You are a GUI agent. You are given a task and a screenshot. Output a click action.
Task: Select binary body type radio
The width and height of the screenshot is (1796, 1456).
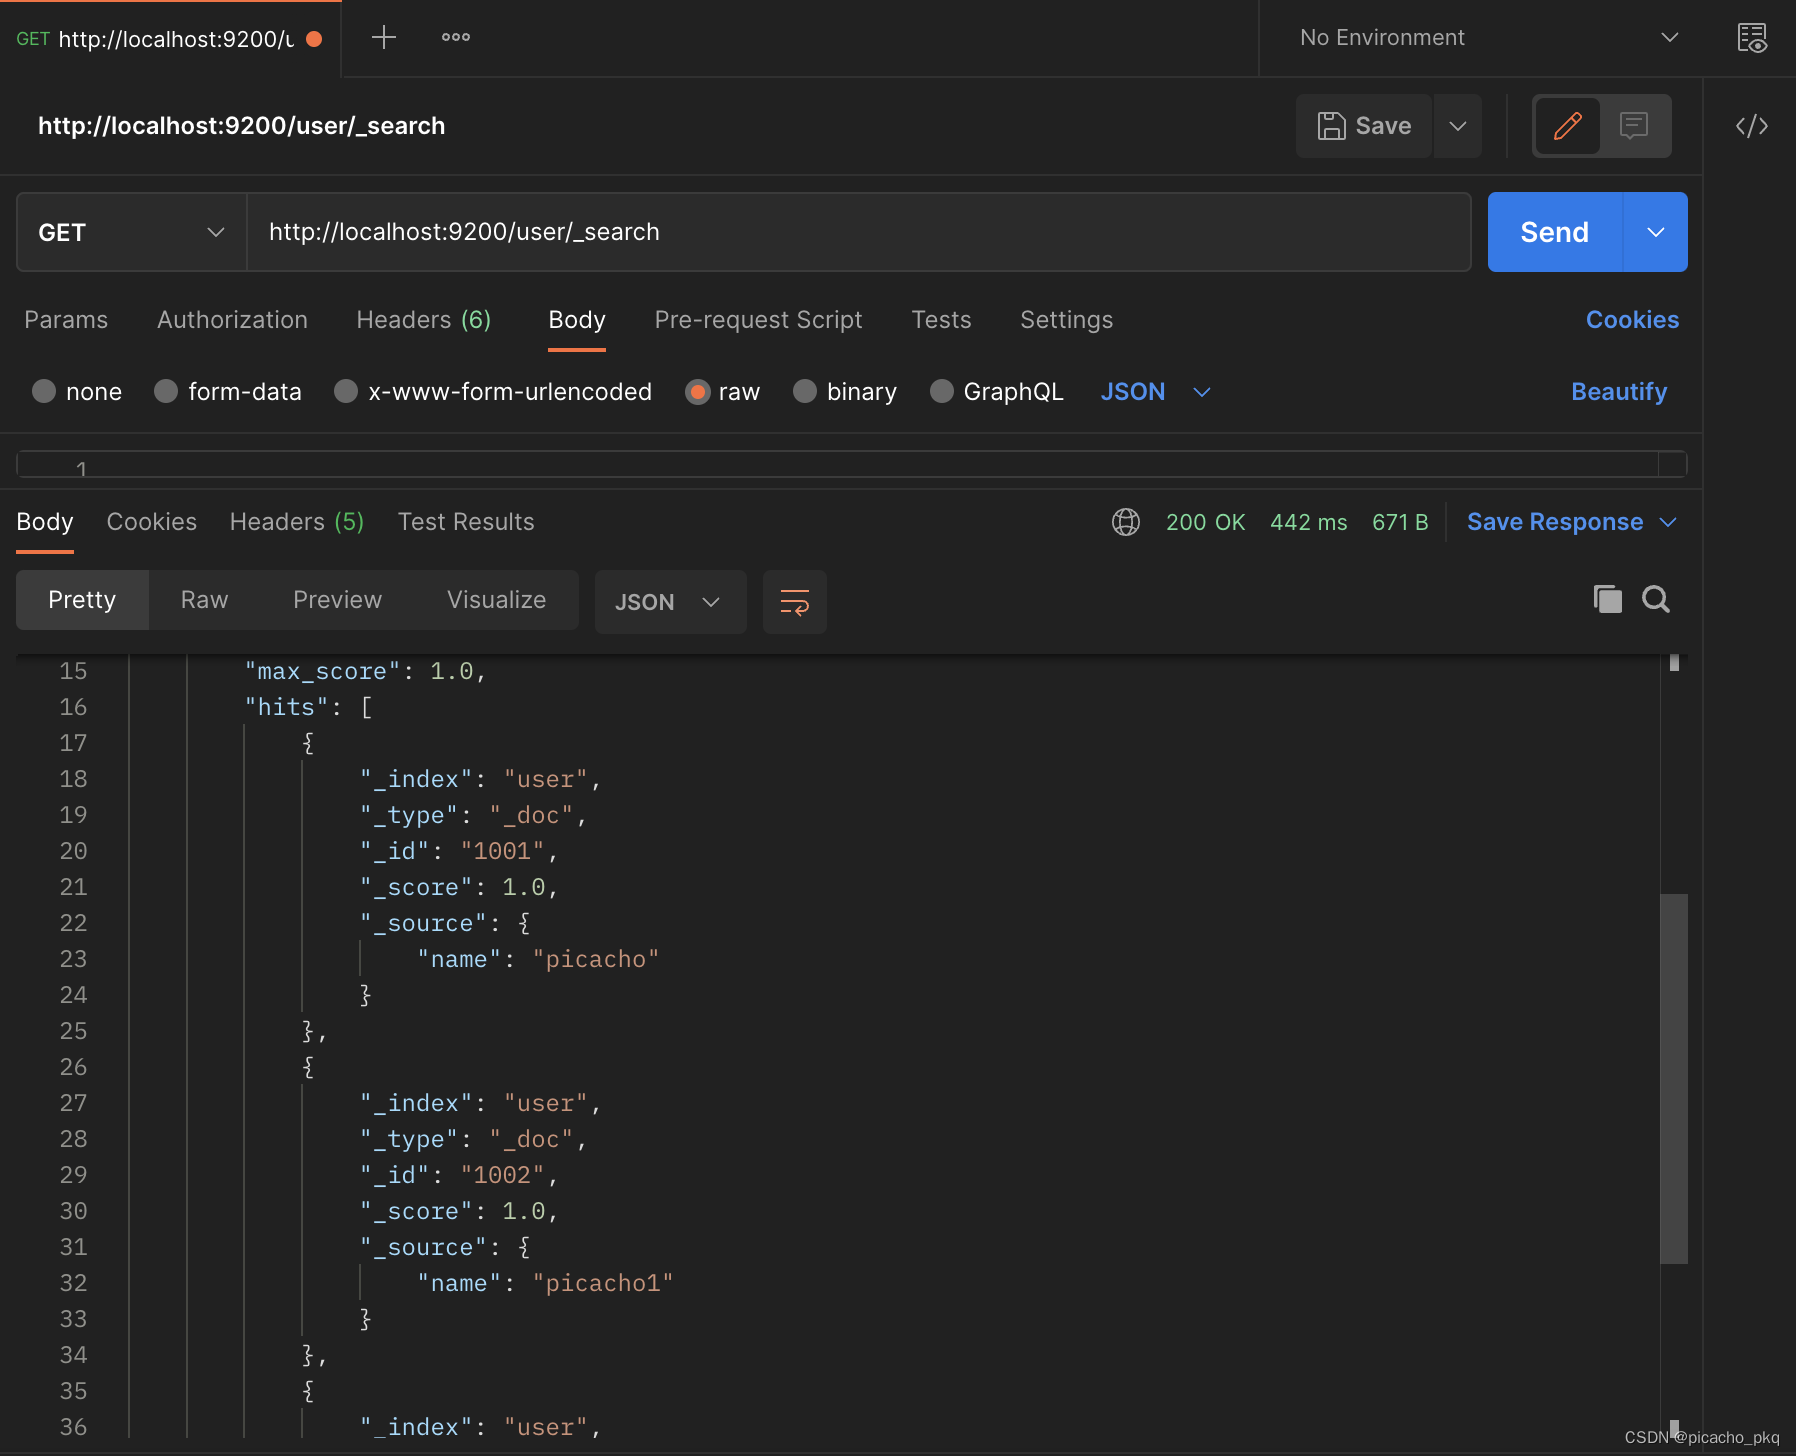[805, 391]
